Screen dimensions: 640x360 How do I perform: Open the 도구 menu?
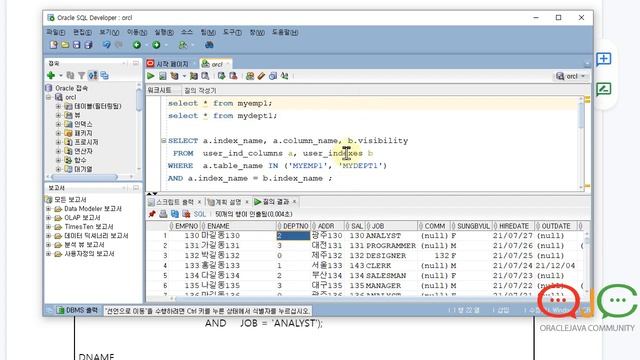click(x=232, y=32)
